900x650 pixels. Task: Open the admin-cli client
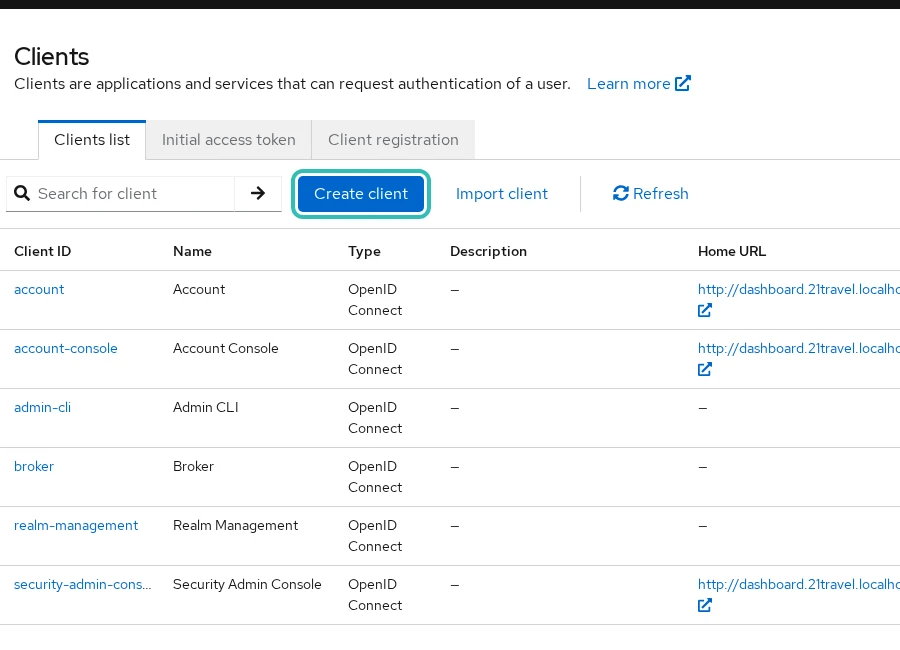[x=42, y=408]
